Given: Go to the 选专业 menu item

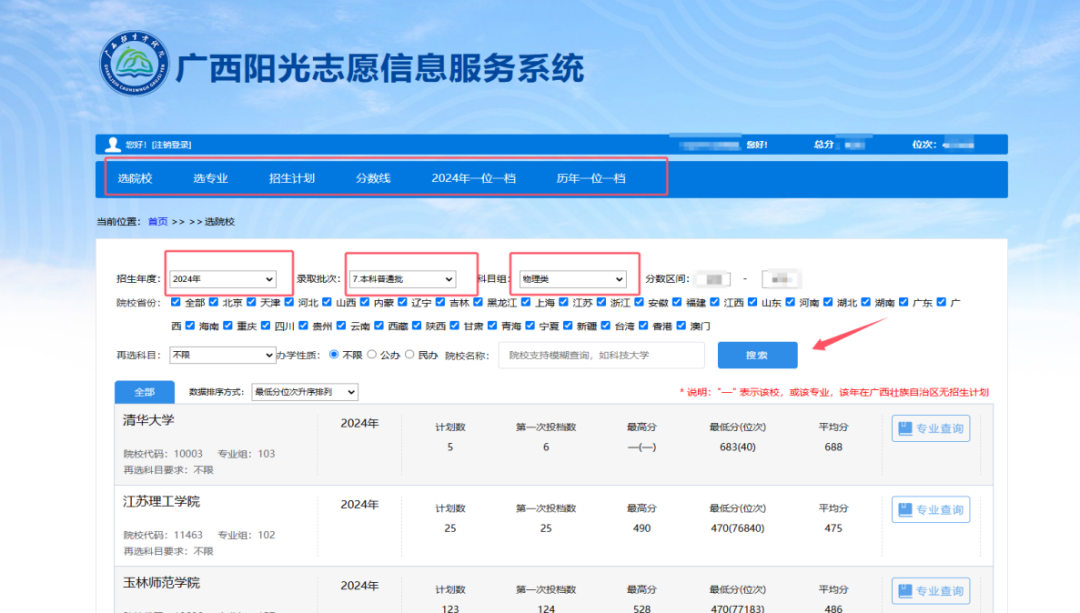Looking at the screenshot, I should pyautogui.click(x=211, y=179).
